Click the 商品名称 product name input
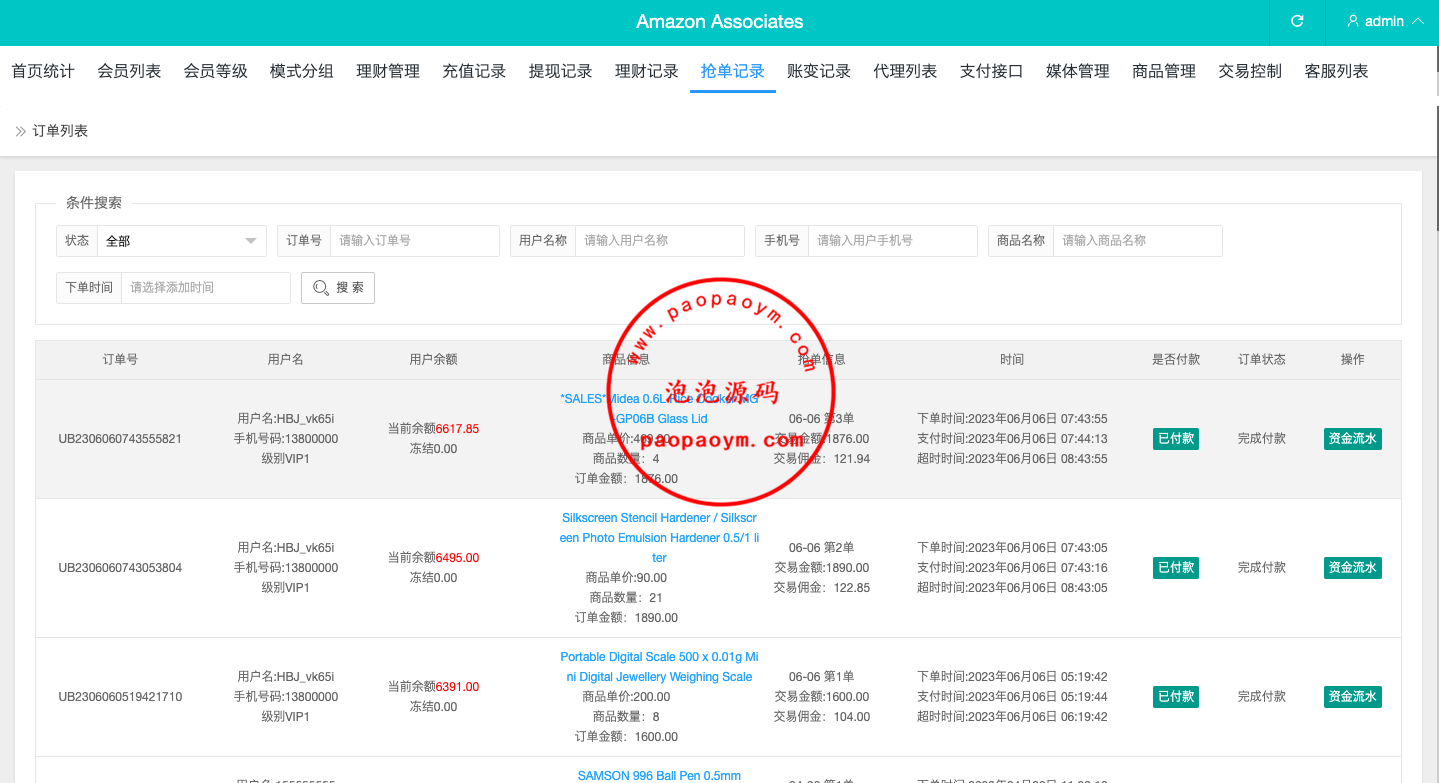Viewport: 1439px width, 783px height. coord(1137,241)
